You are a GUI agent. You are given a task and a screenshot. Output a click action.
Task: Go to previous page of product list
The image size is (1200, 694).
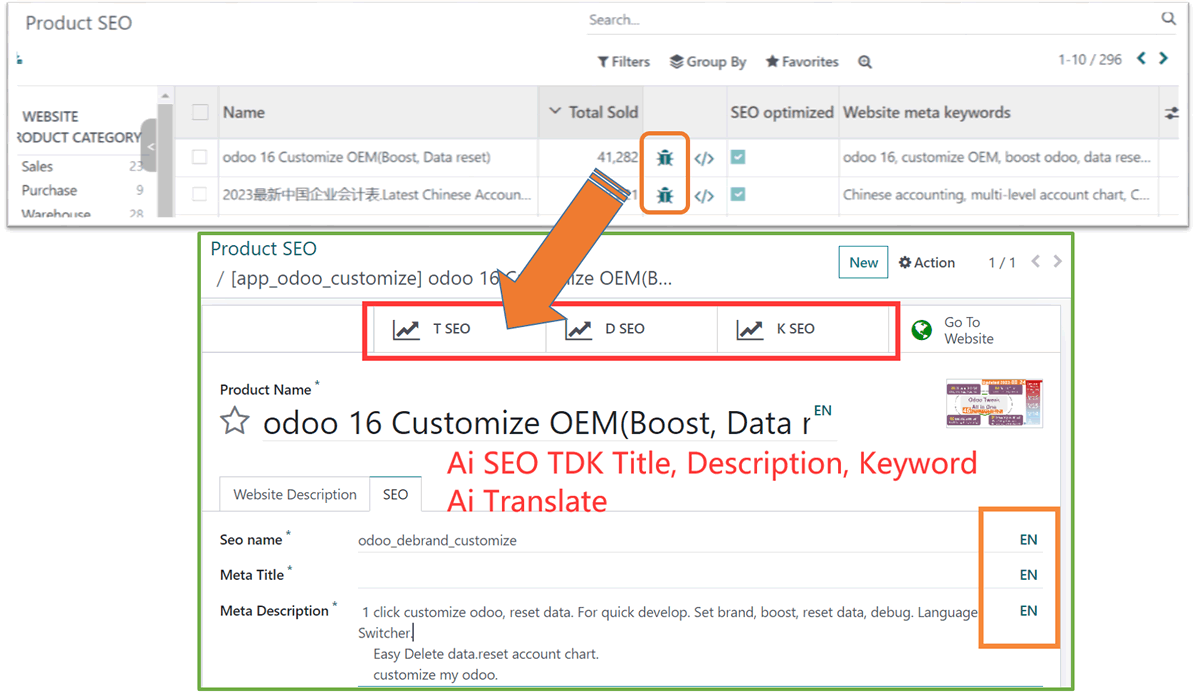(1141, 59)
